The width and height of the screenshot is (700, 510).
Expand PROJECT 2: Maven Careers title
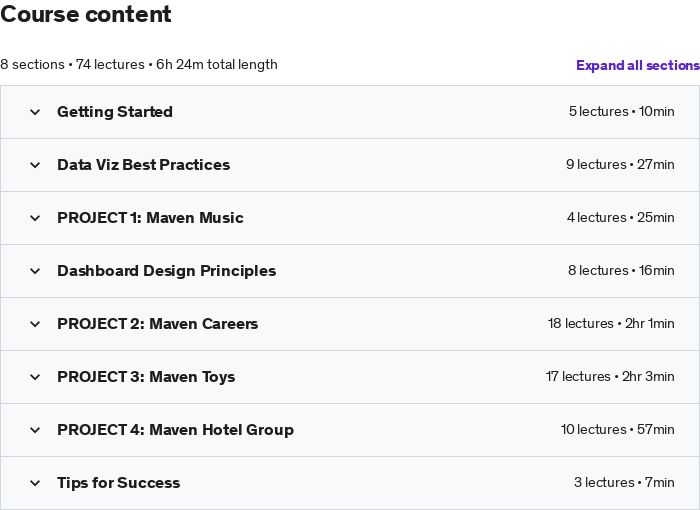tap(157, 324)
